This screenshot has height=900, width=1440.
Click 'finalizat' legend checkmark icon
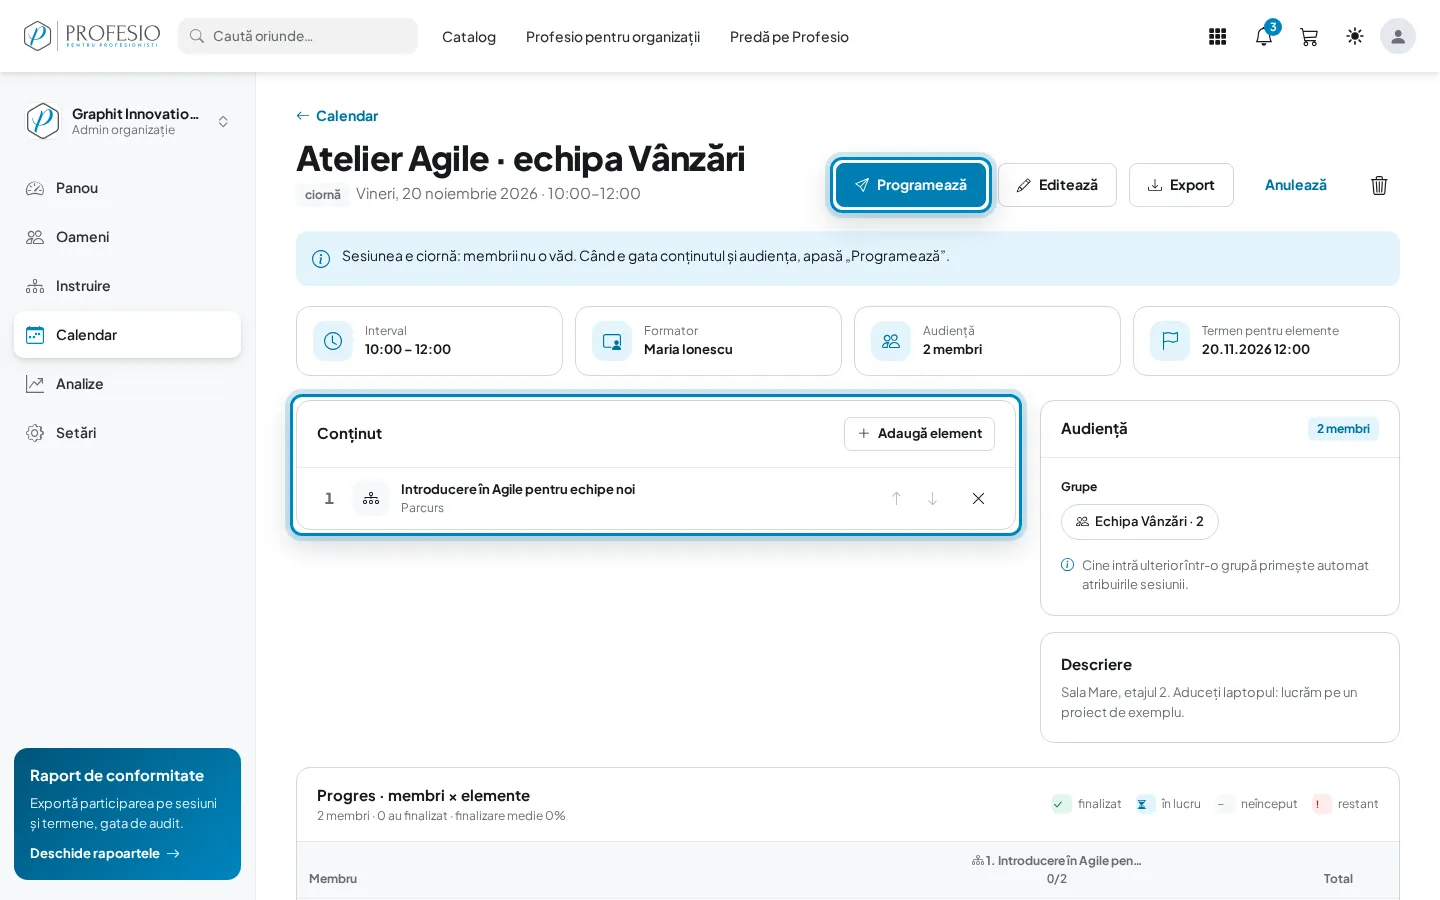point(1061,804)
